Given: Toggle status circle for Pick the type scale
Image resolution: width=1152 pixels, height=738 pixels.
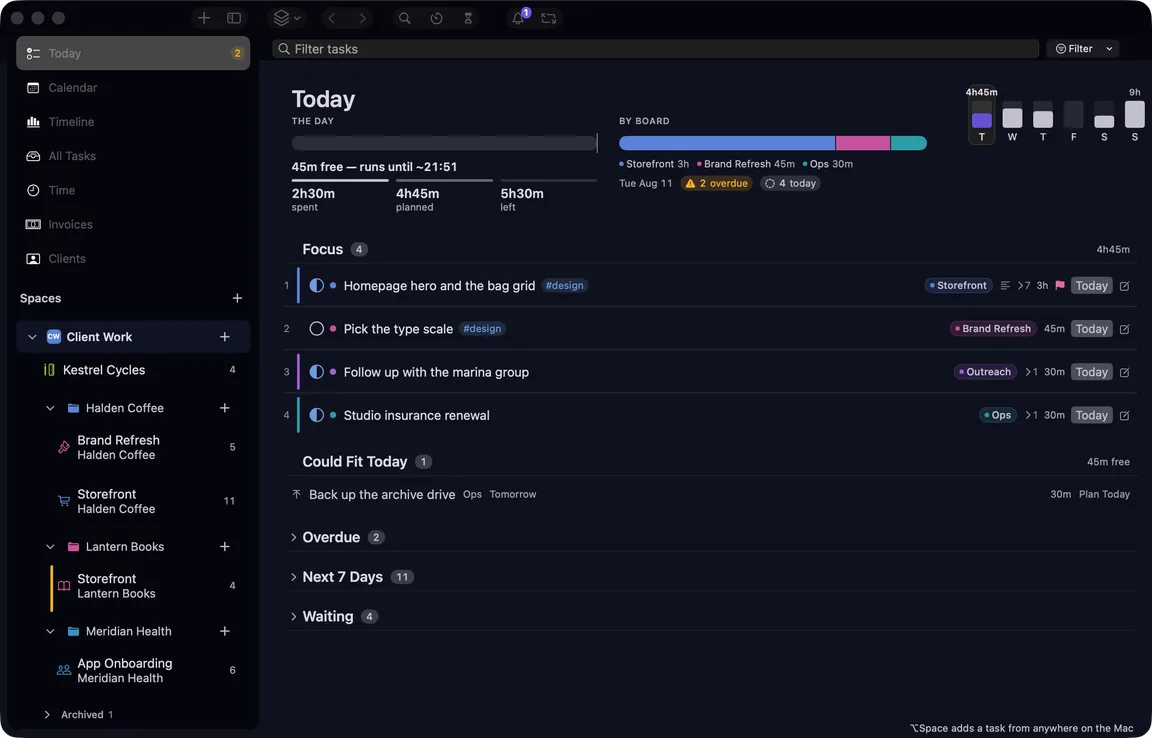Looking at the screenshot, I should [317, 329].
